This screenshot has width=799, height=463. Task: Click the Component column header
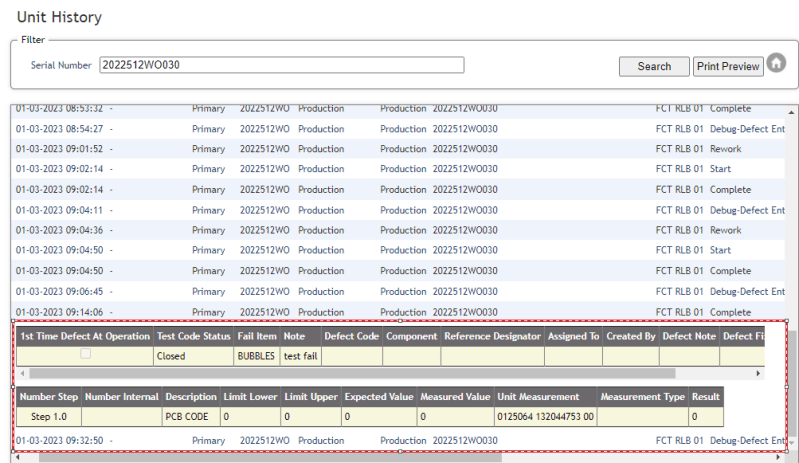point(412,336)
